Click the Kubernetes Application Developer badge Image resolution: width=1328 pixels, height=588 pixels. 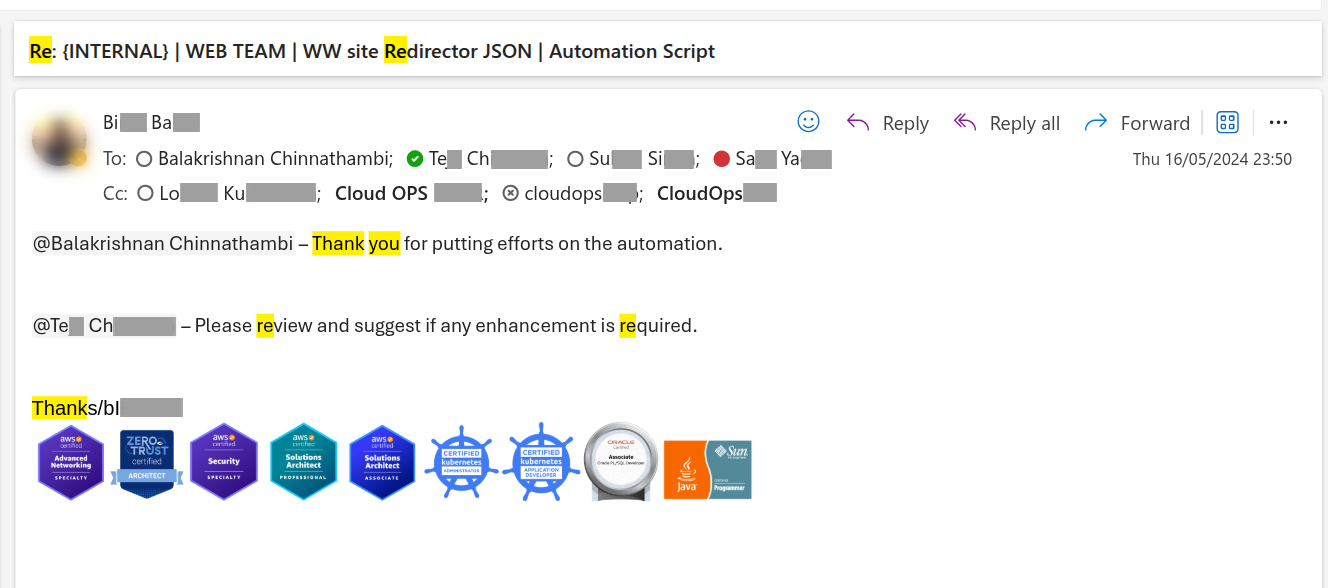tap(540, 462)
